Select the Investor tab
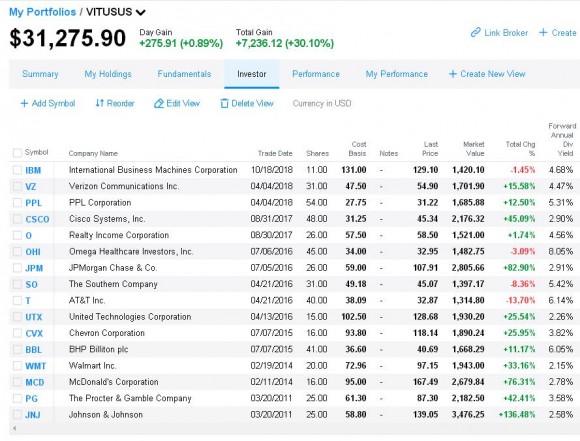Image resolution: width=580 pixels, height=441 pixels. coord(252,74)
